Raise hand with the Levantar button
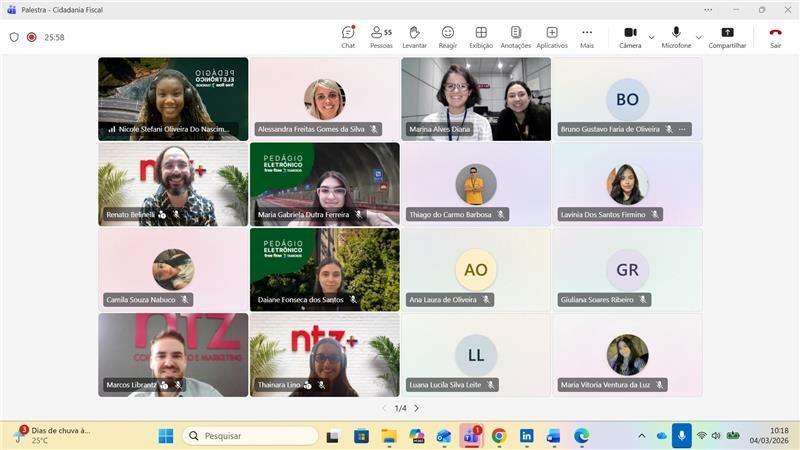This screenshot has width=800, height=450. click(x=414, y=37)
